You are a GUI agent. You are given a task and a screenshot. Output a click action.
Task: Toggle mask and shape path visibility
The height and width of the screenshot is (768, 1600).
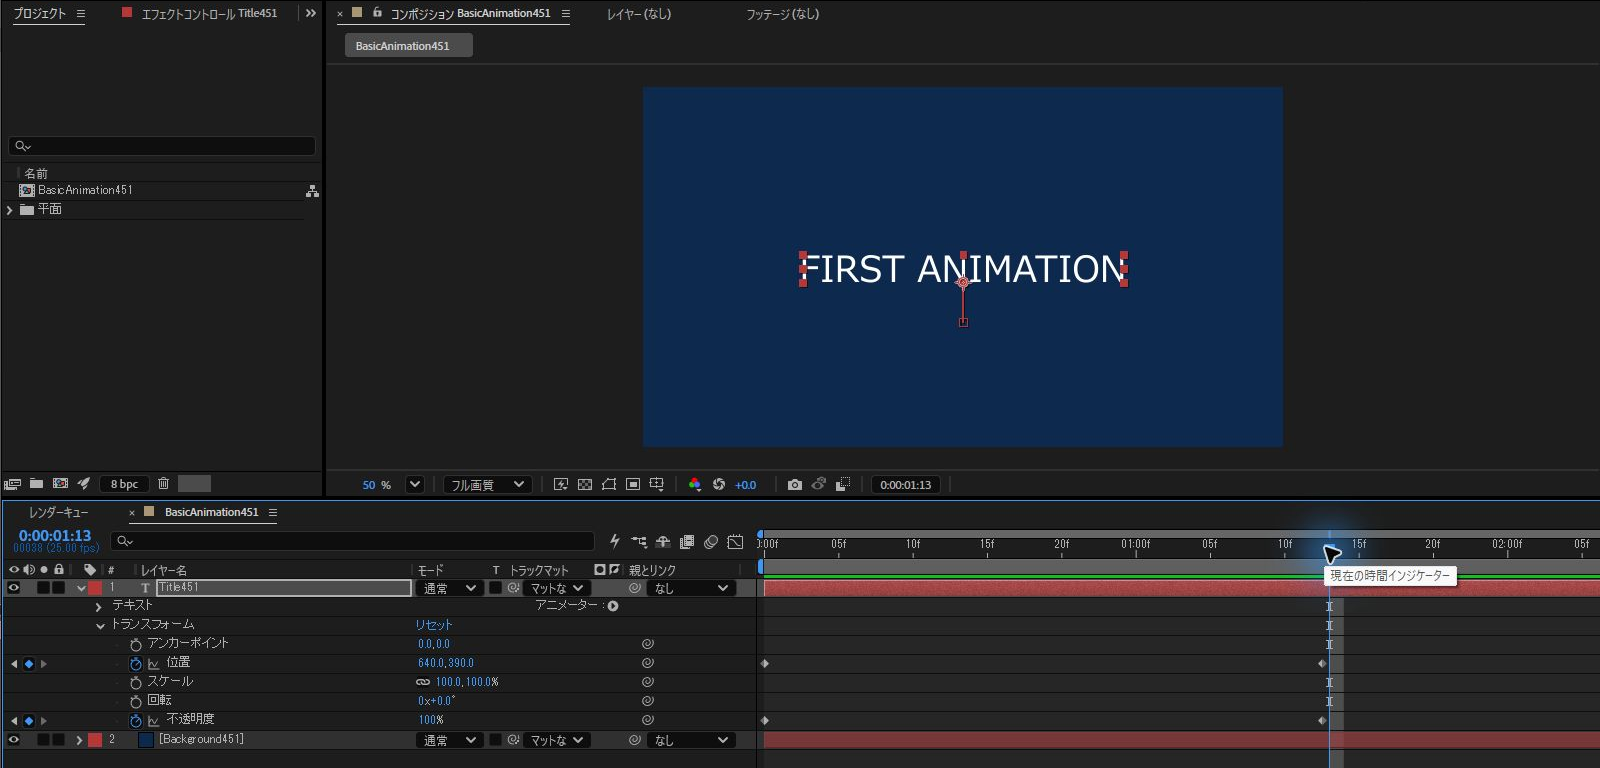[x=609, y=485]
